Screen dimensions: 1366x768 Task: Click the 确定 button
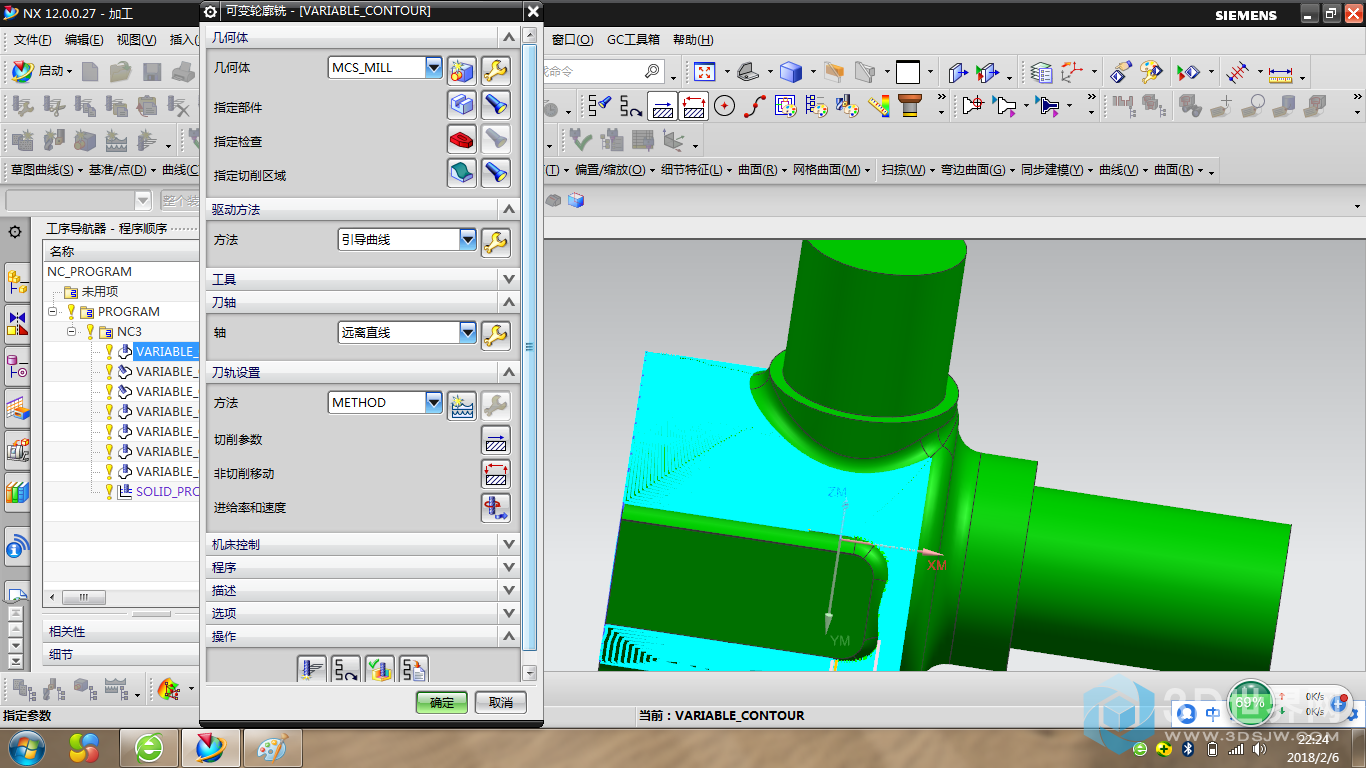pyautogui.click(x=442, y=703)
